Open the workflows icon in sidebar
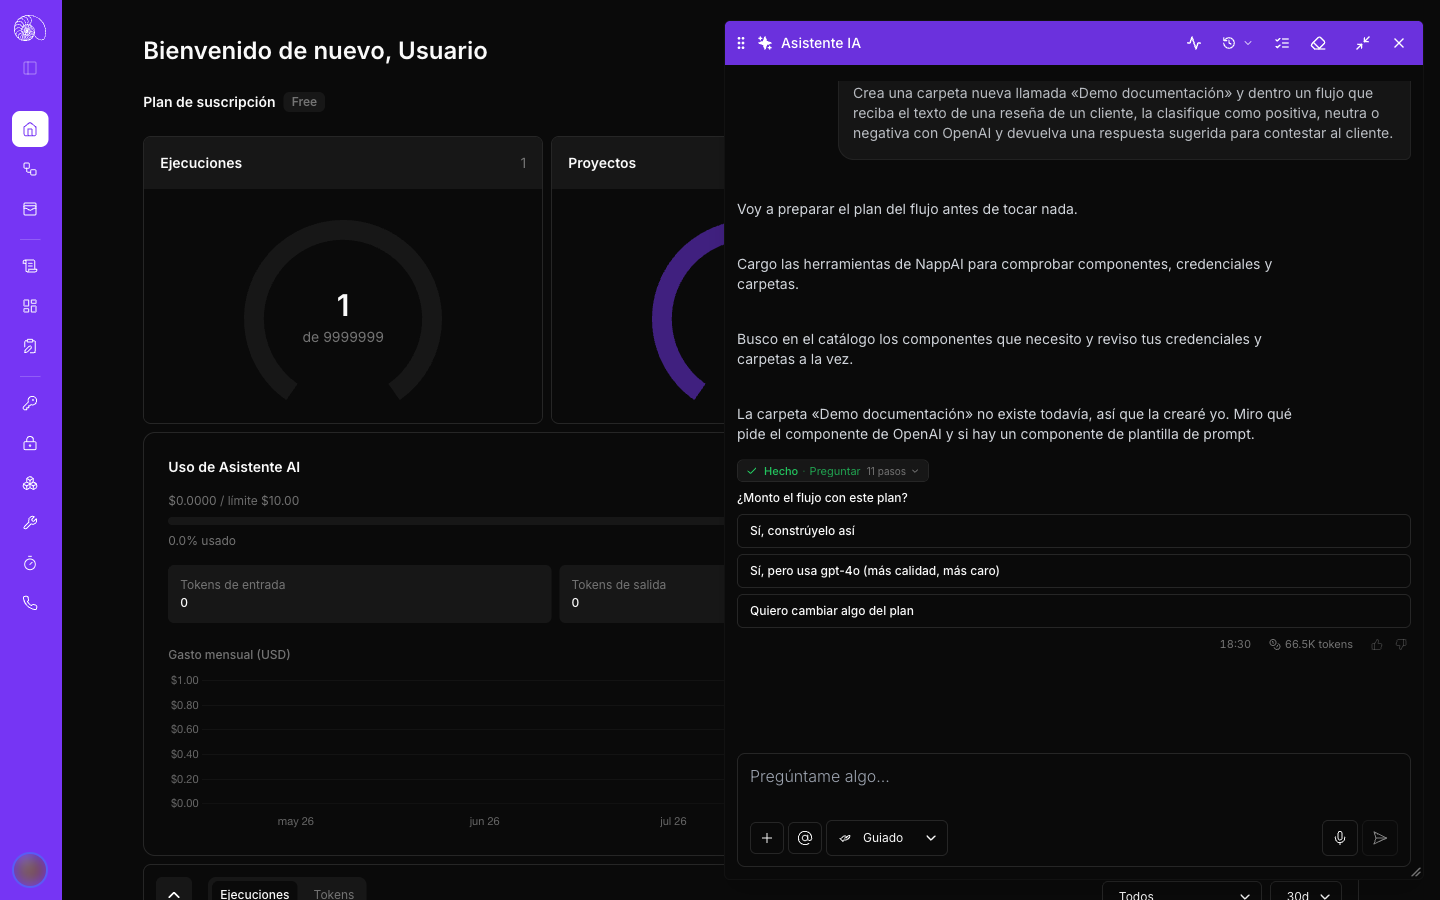The image size is (1440, 900). pos(30,169)
